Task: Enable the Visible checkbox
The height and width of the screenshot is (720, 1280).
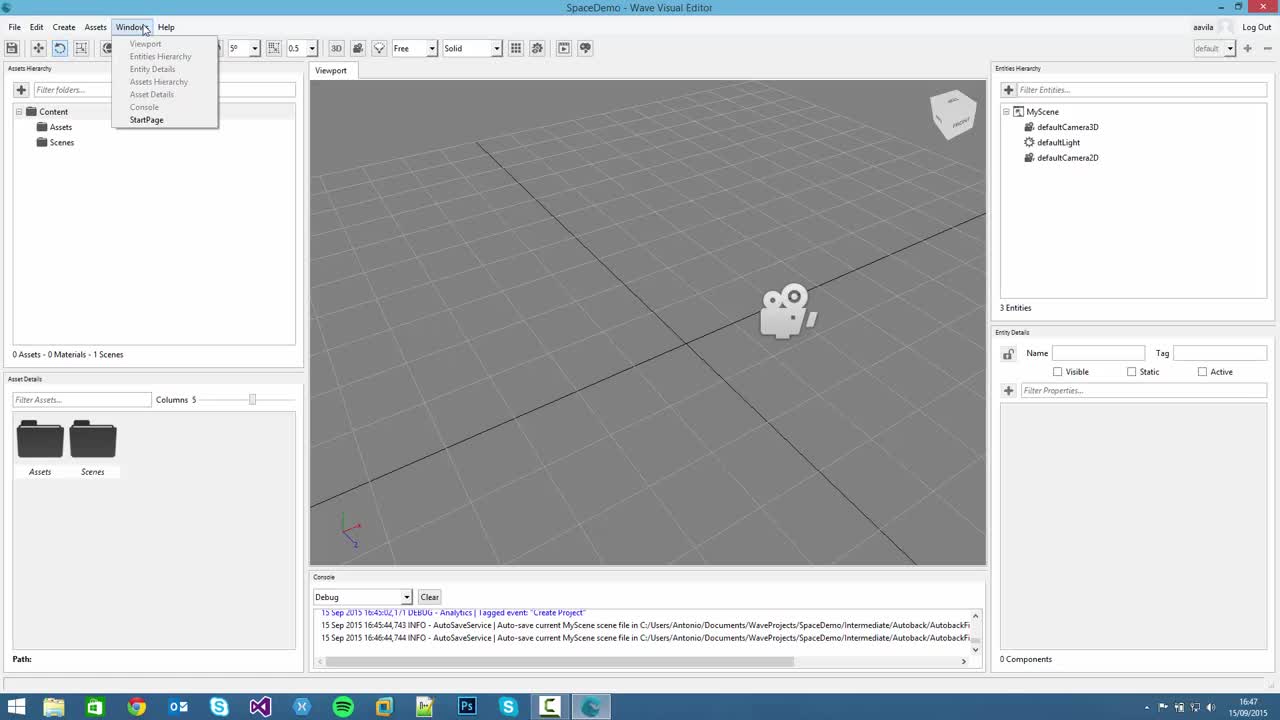Action: (x=1057, y=372)
